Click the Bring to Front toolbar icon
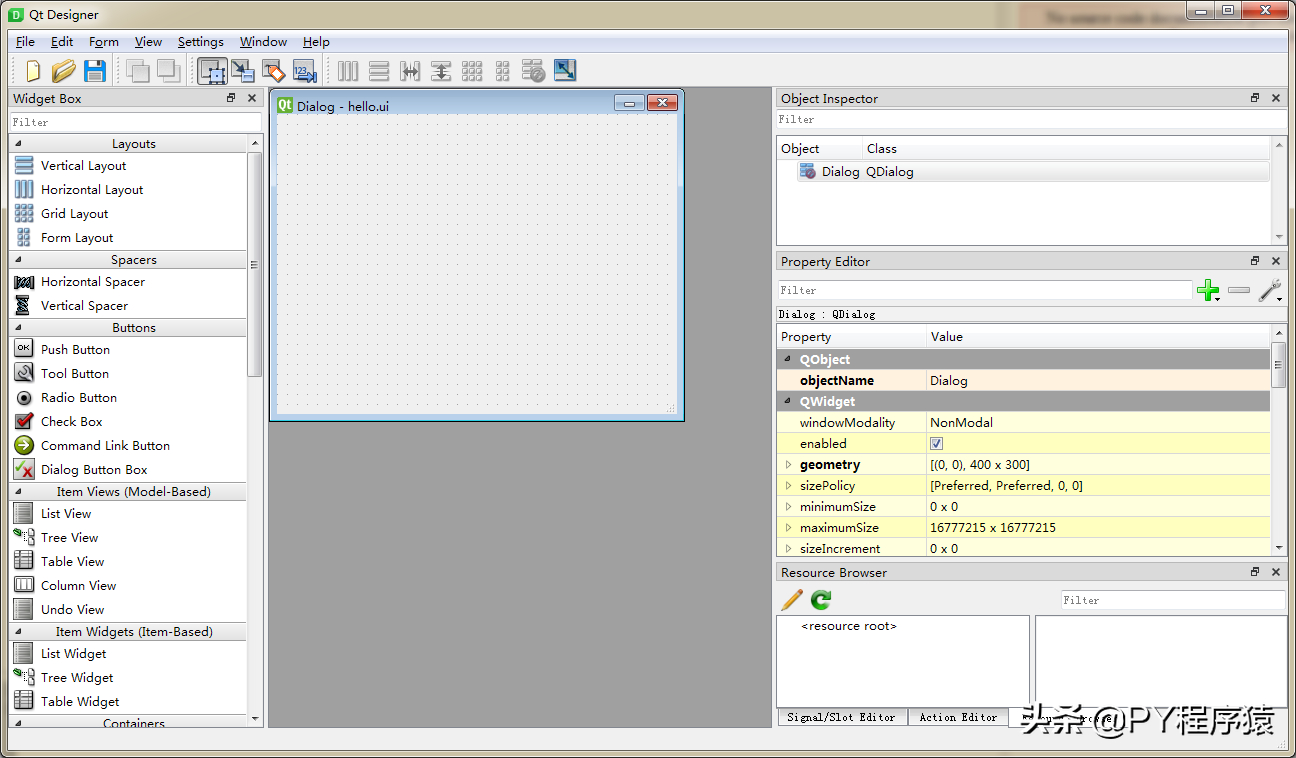The height and width of the screenshot is (758, 1296). point(168,70)
